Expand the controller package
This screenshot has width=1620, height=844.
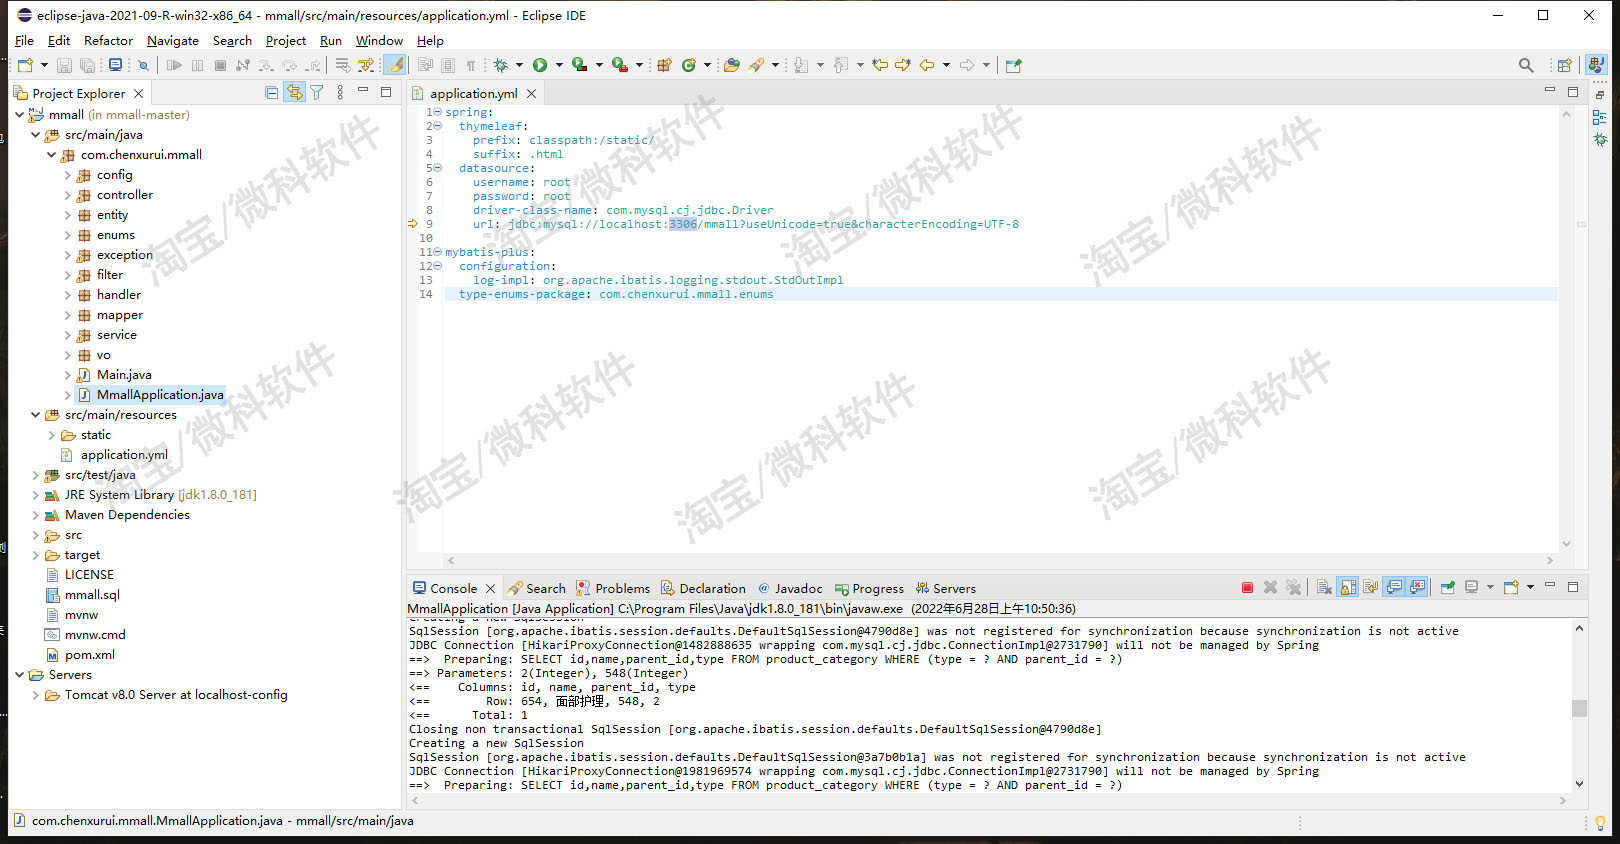67,195
